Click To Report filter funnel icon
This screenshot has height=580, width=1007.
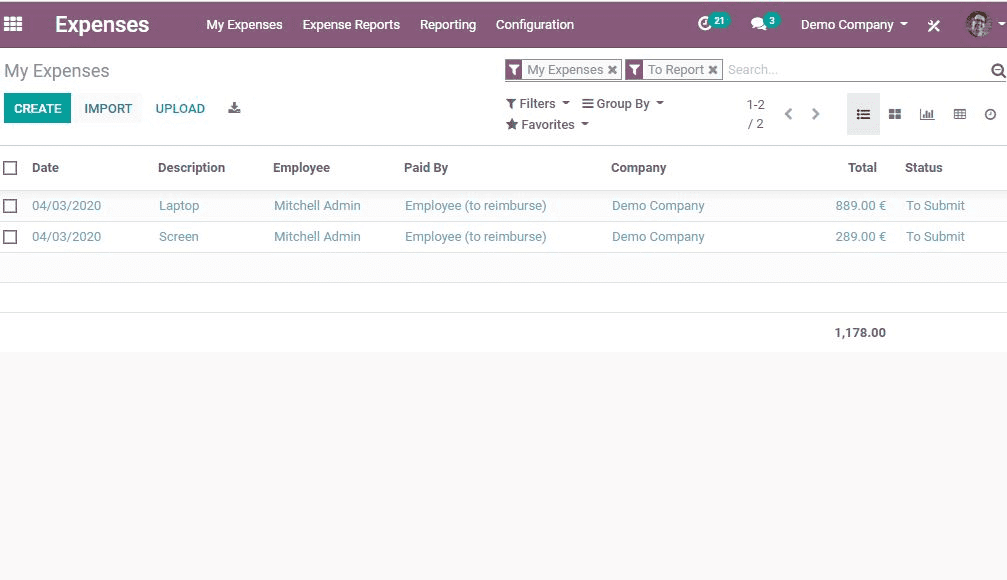tap(634, 69)
